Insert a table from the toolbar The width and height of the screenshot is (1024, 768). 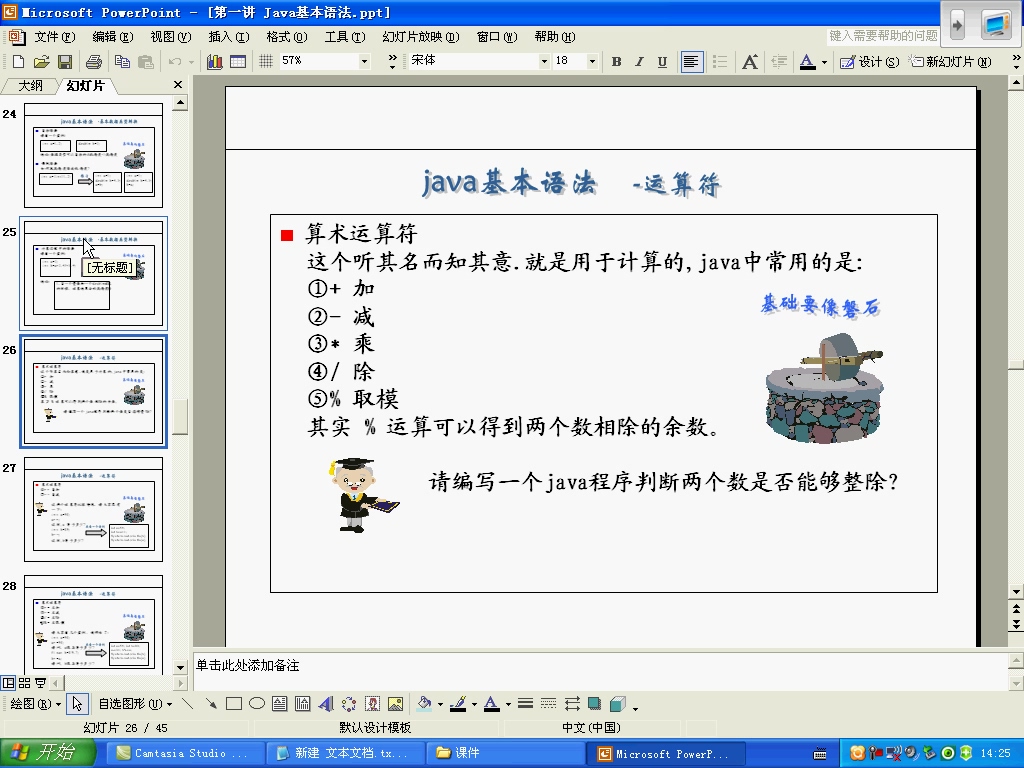coord(238,61)
